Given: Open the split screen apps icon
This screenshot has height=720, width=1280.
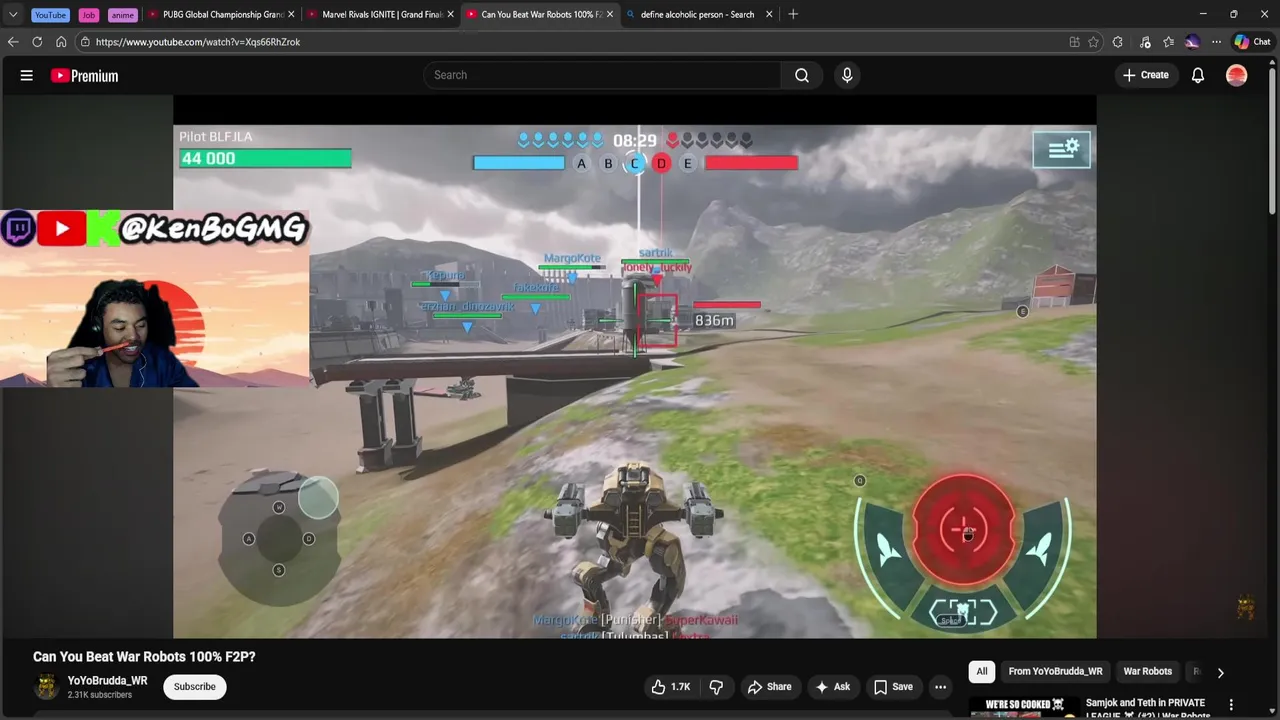Looking at the screenshot, I should [1074, 42].
